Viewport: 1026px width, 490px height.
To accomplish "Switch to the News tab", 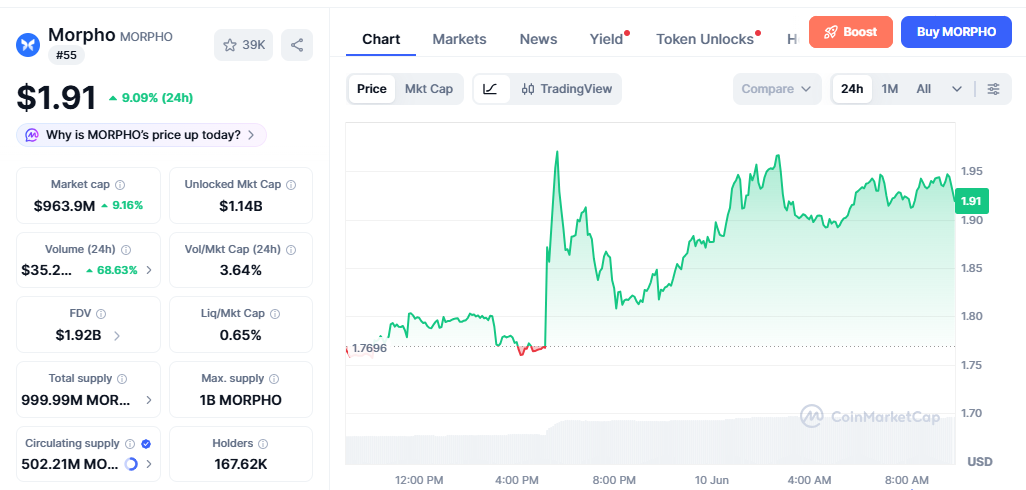I will coord(538,39).
